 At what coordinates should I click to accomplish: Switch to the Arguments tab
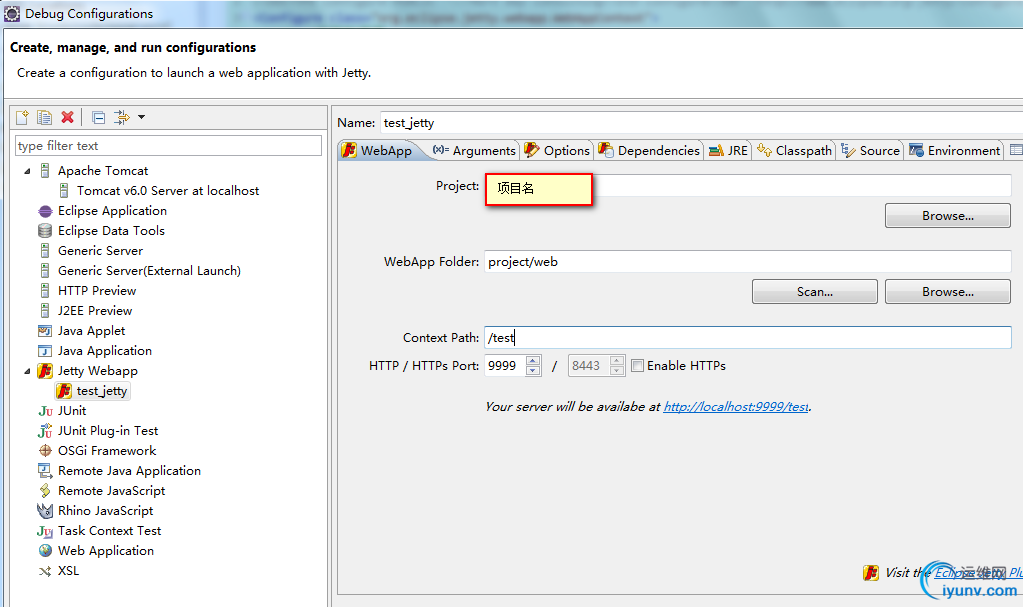(474, 151)
